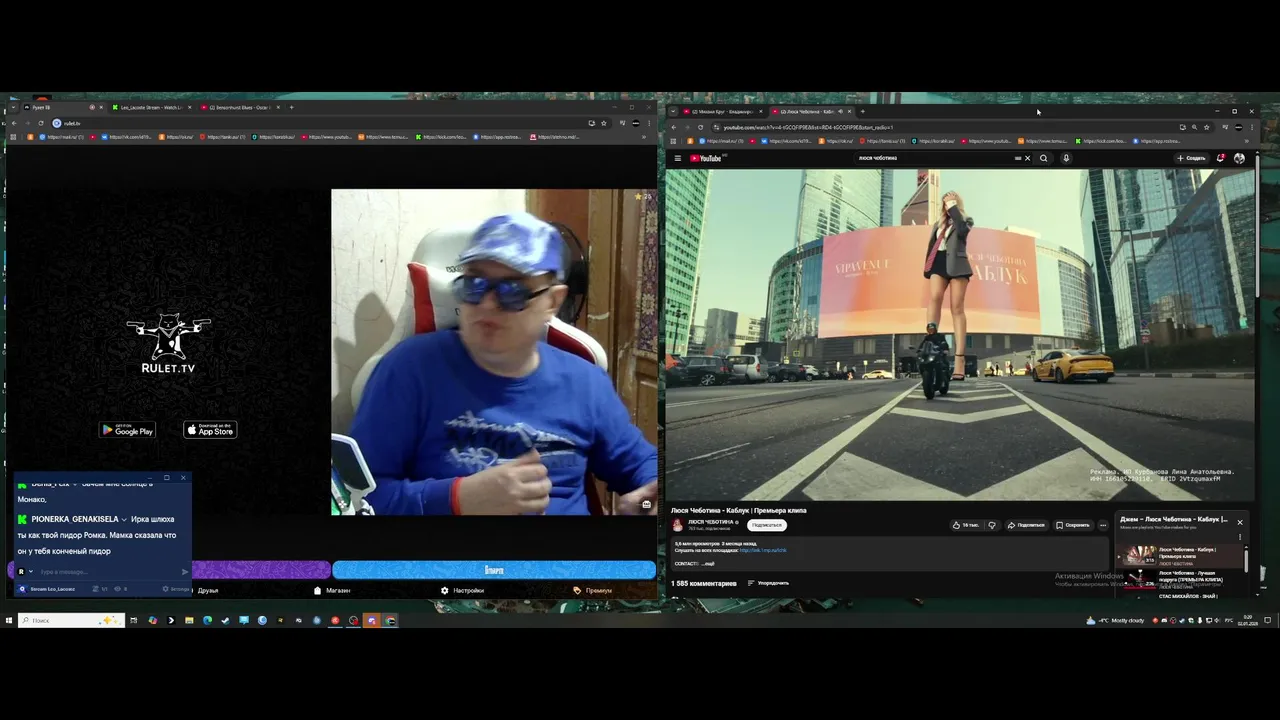Open the Премиум section
1280x720 pixels.
(x=593, y=590)
